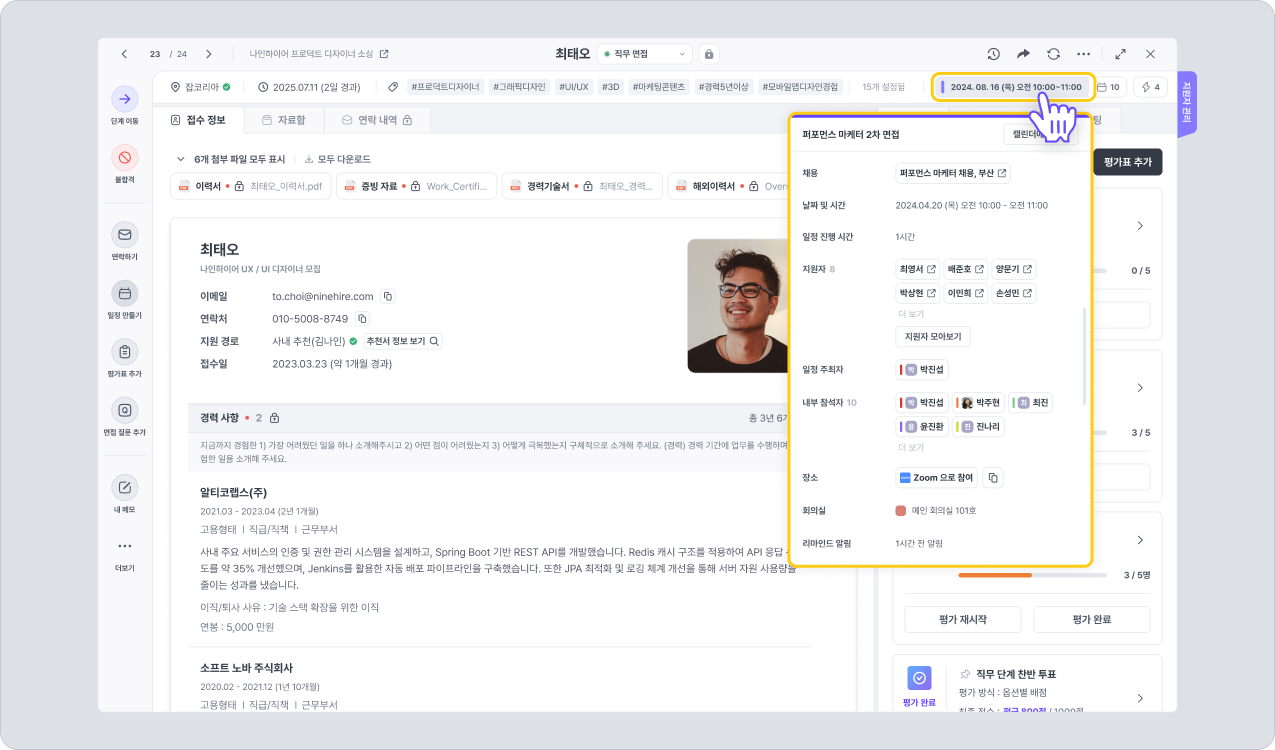Click the 면접 질문 추가 icon in the sidebar
This screenshot has width=1275, height=750.
125,411
